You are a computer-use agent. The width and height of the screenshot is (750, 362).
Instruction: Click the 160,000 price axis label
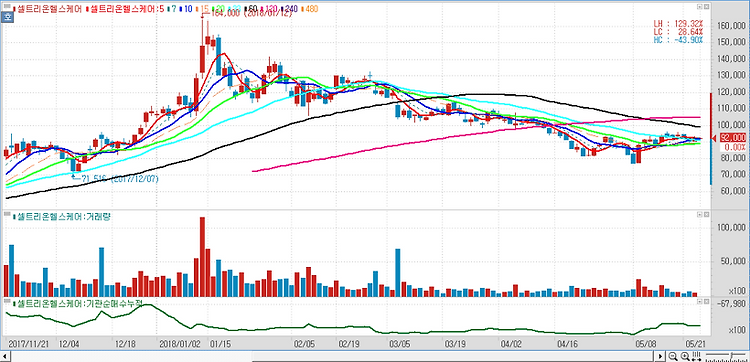pos(730,26)
